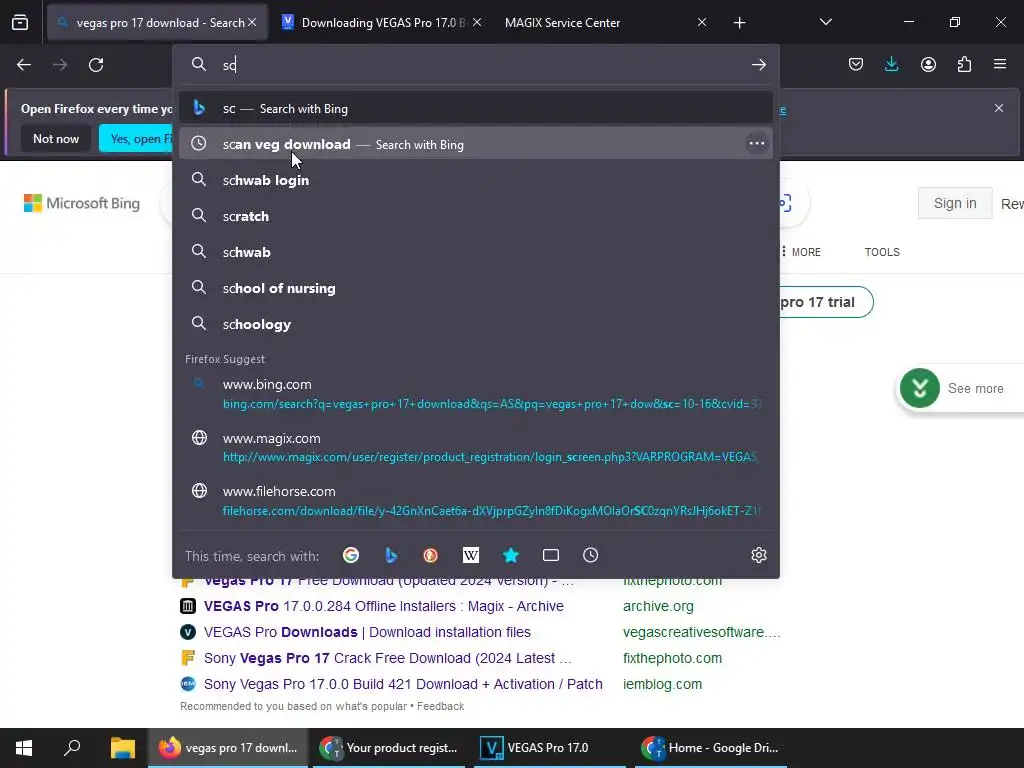Click the archive.org result domain
The image size is (1024, 768).
(x=658, y=606)
